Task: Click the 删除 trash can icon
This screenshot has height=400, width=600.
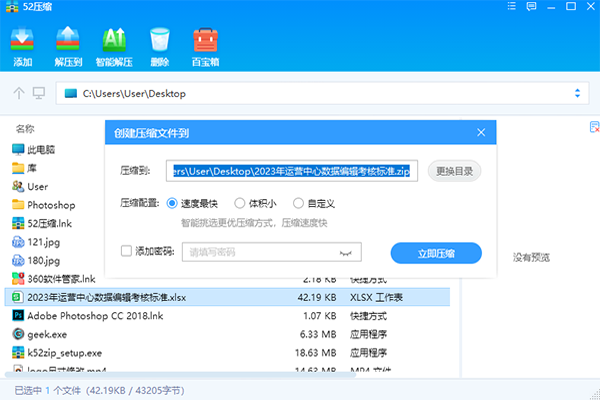Action: point(159,45)
